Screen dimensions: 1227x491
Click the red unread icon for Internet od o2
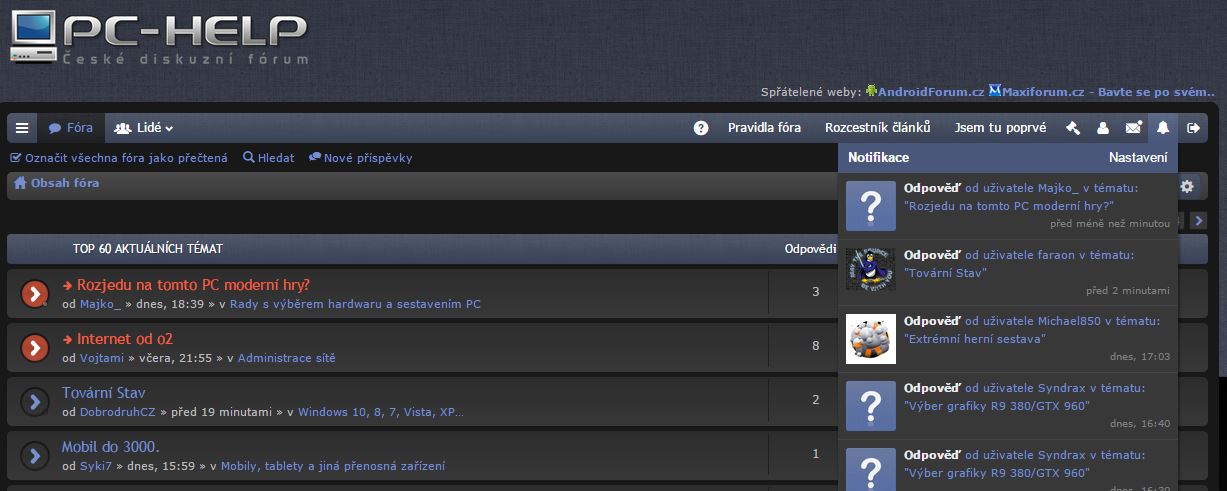35,347
